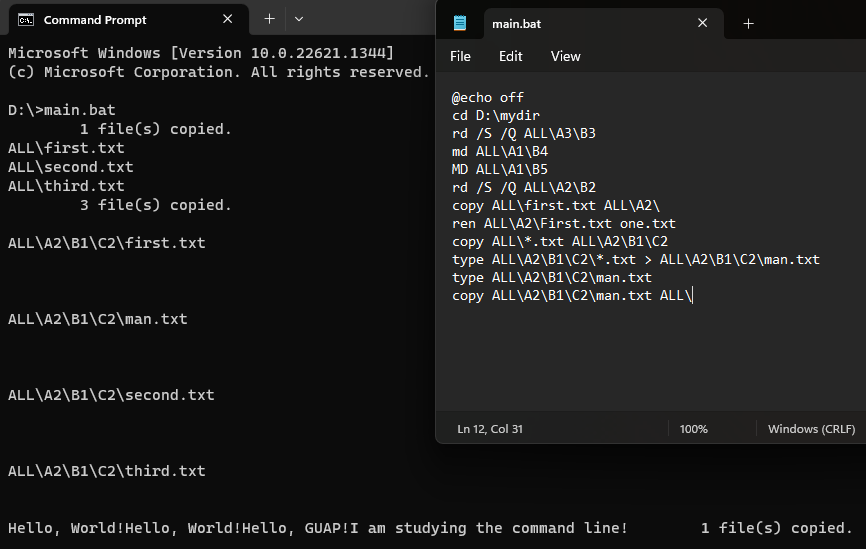This screenshot has height=549, width=866.
Task: Place cursor at the @echo off line
Action: (488, 98)
